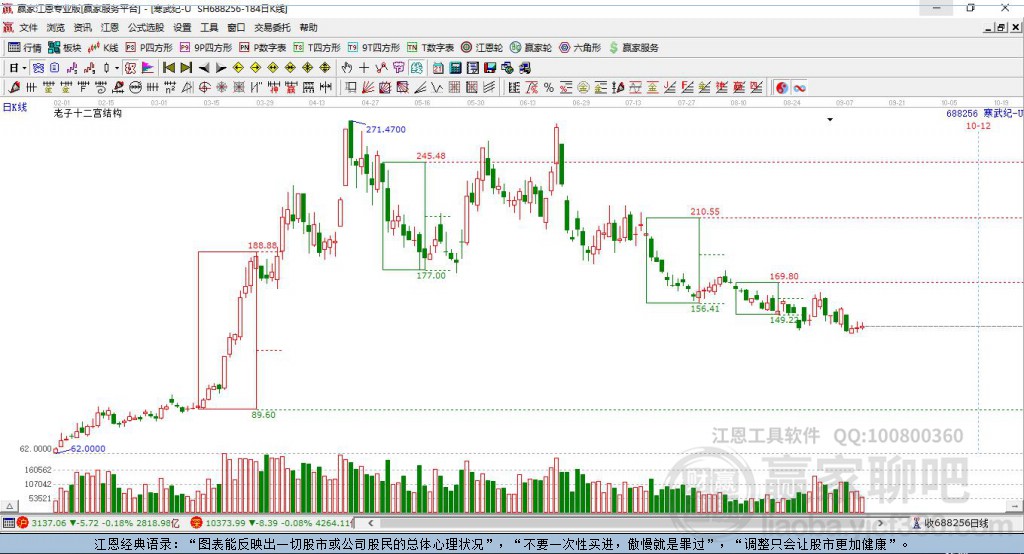
Task: Expand the candlestick style dropdown arrow
Action: pyautogui.click(x=117, y=68)
